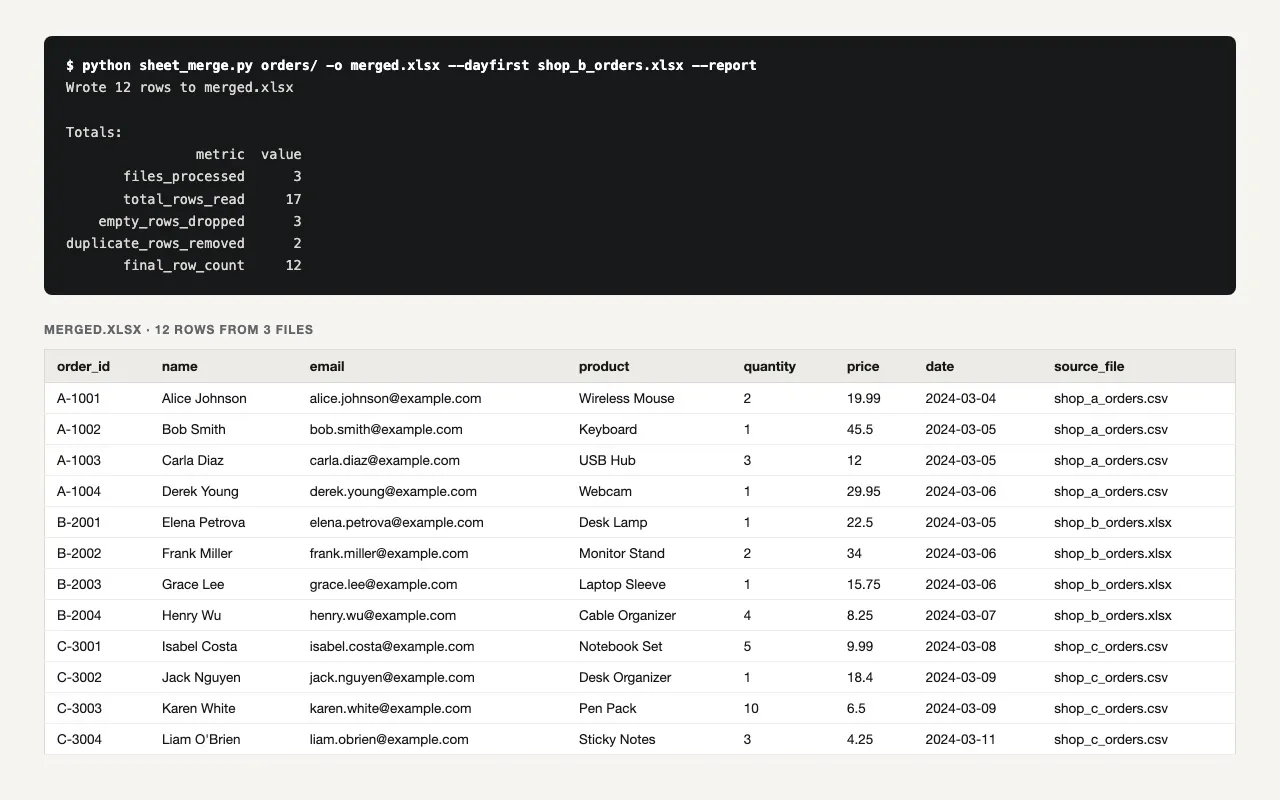Click the python sheet_merge.py command line
This screenshot has width=1280, height=800.
tap(411, 65)
